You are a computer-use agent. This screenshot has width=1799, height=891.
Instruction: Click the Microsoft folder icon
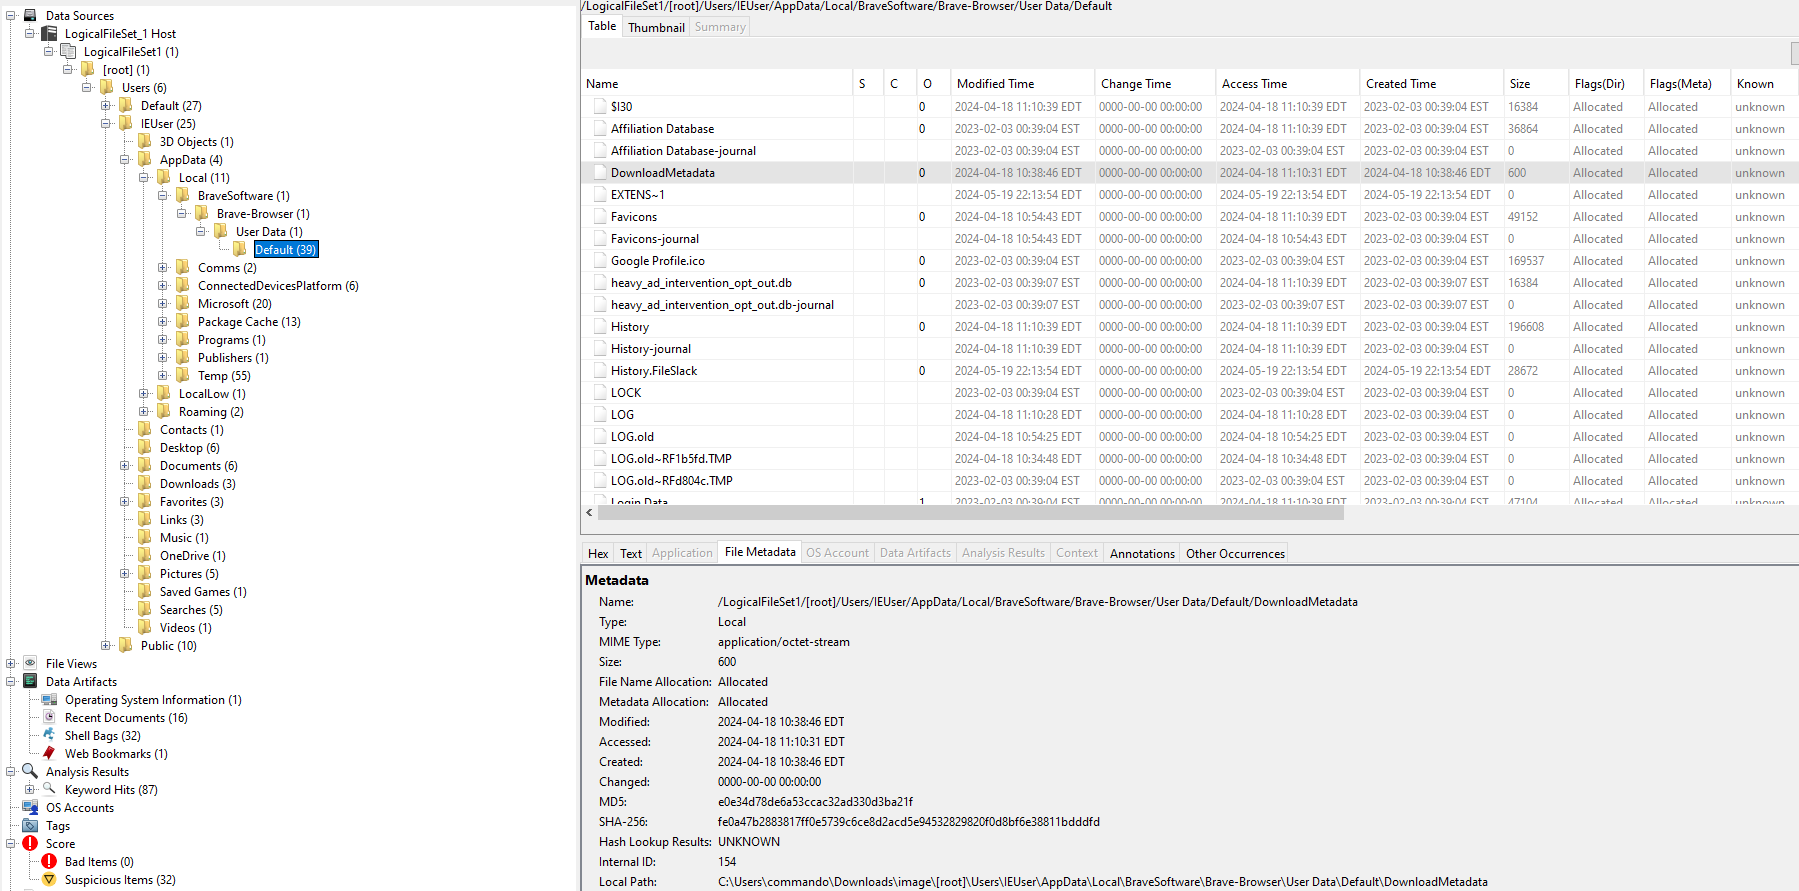[182, 303]
